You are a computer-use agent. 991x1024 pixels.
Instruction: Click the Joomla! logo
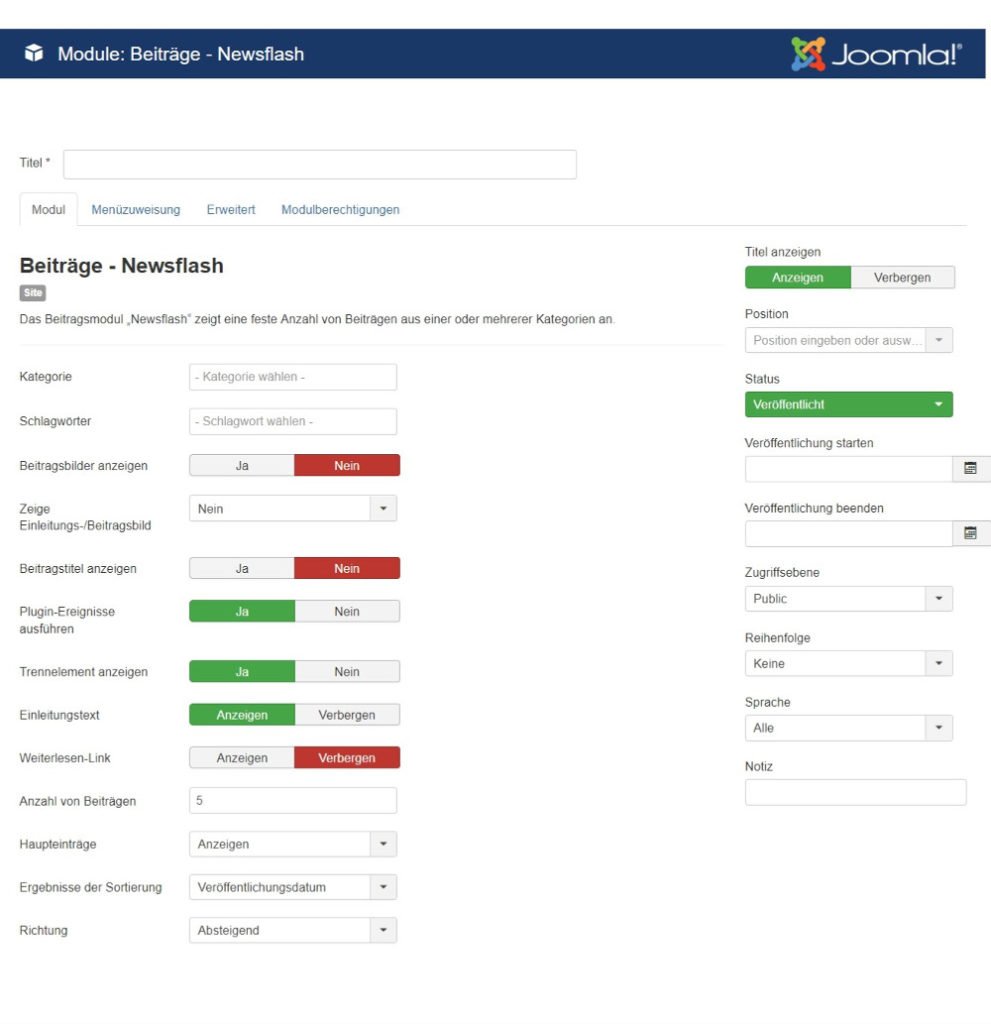(876, 54)
